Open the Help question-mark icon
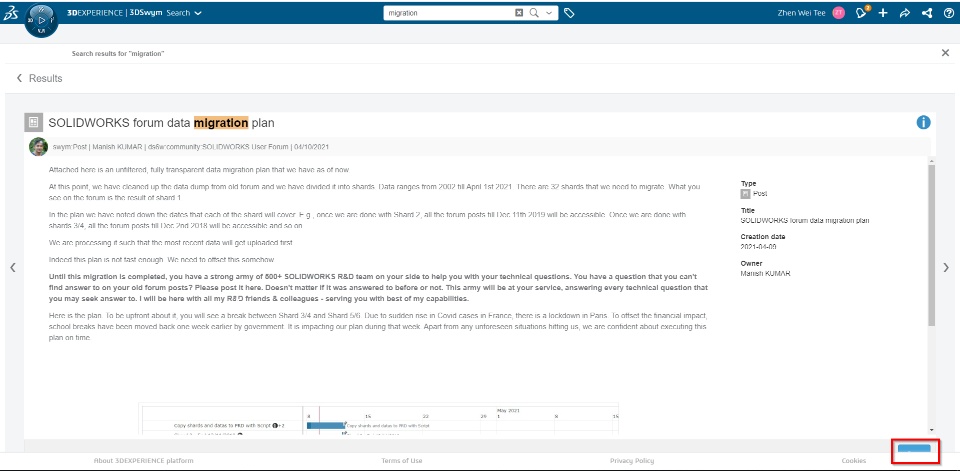Viewport: 960px width, 471px height. click(x=948, y=13)
